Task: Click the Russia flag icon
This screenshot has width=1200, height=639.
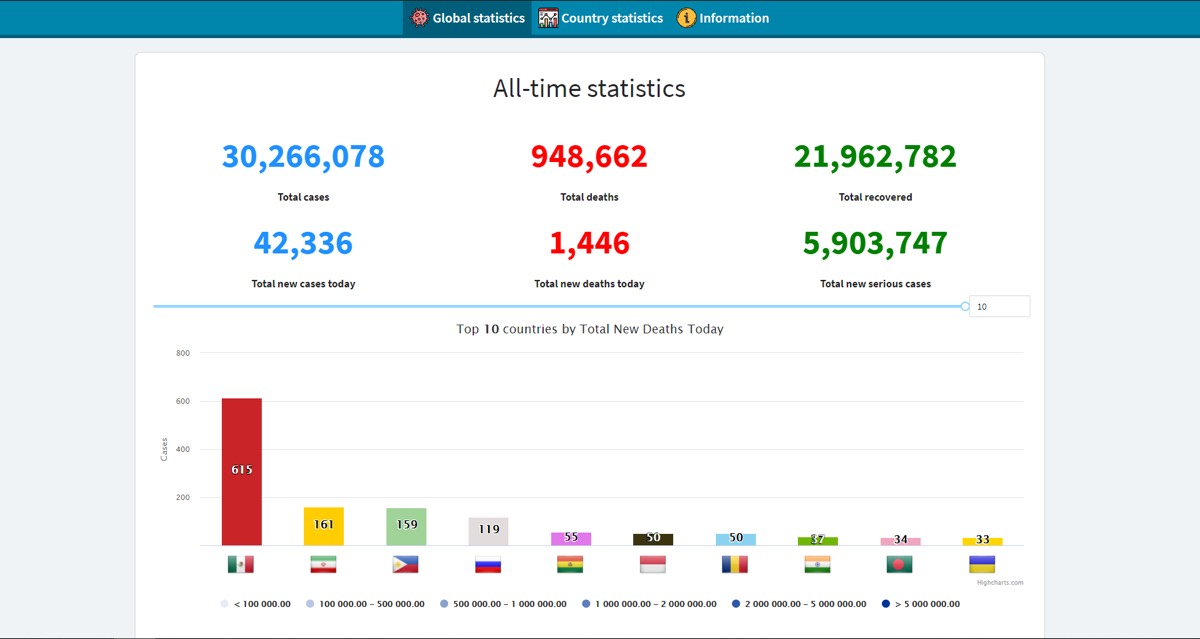Action: 488,564
